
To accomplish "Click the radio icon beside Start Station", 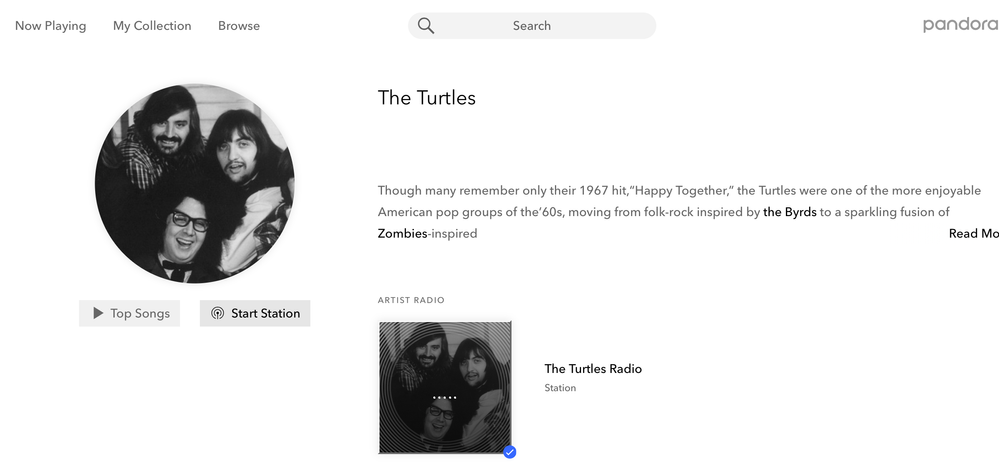I will (x=218, y=313).
